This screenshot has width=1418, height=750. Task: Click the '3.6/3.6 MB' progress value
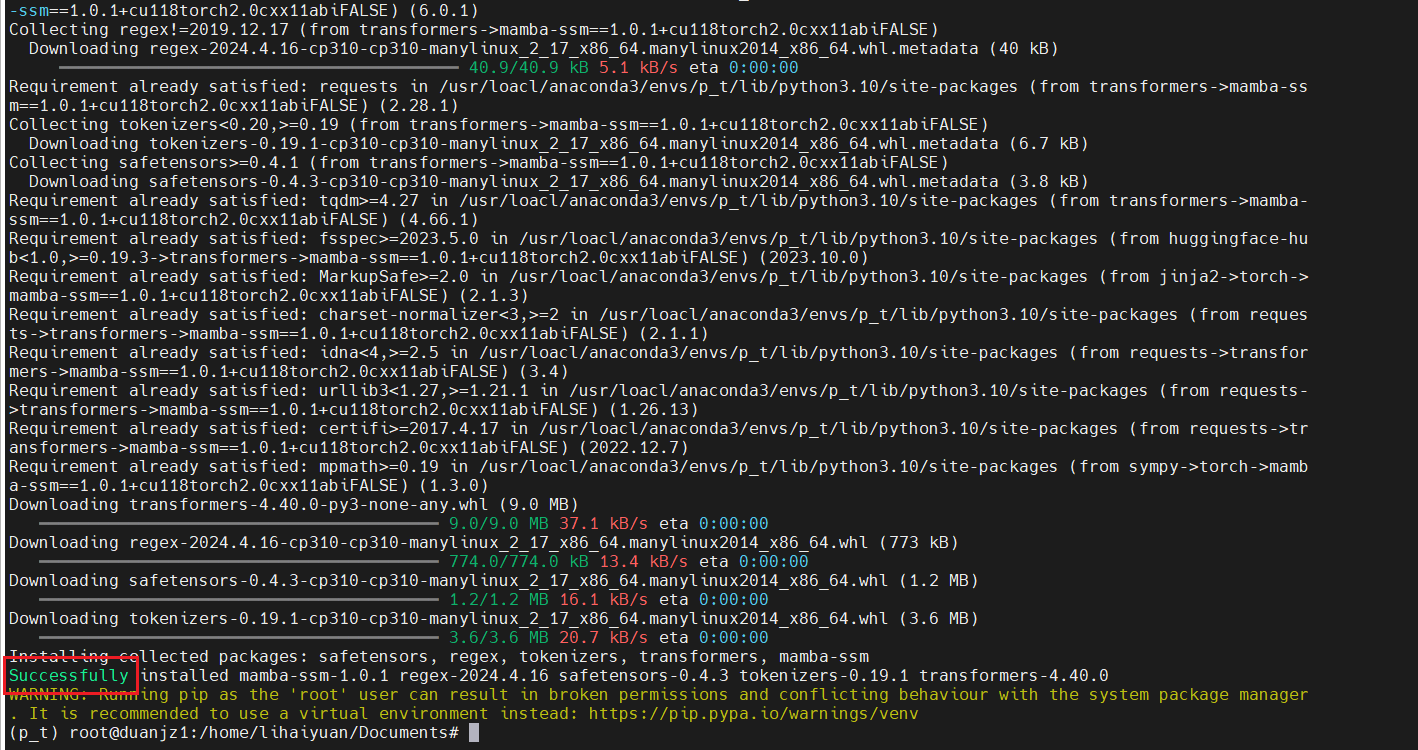pos(499,638)
